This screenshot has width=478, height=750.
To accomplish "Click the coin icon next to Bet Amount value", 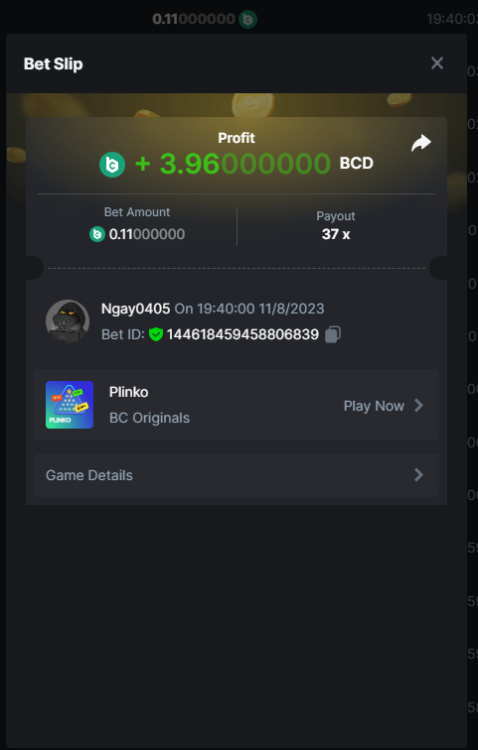I will (97, 234).
